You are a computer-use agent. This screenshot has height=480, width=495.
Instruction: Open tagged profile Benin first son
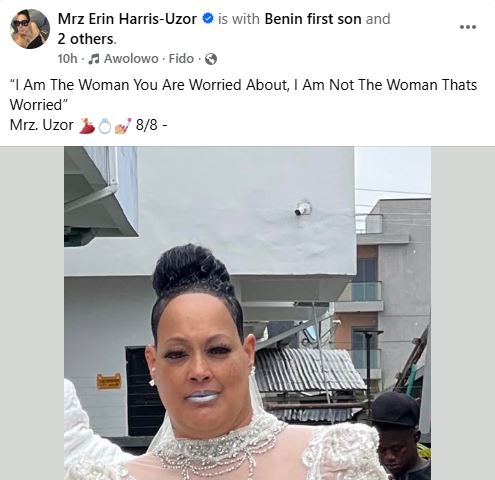[313, 19]
